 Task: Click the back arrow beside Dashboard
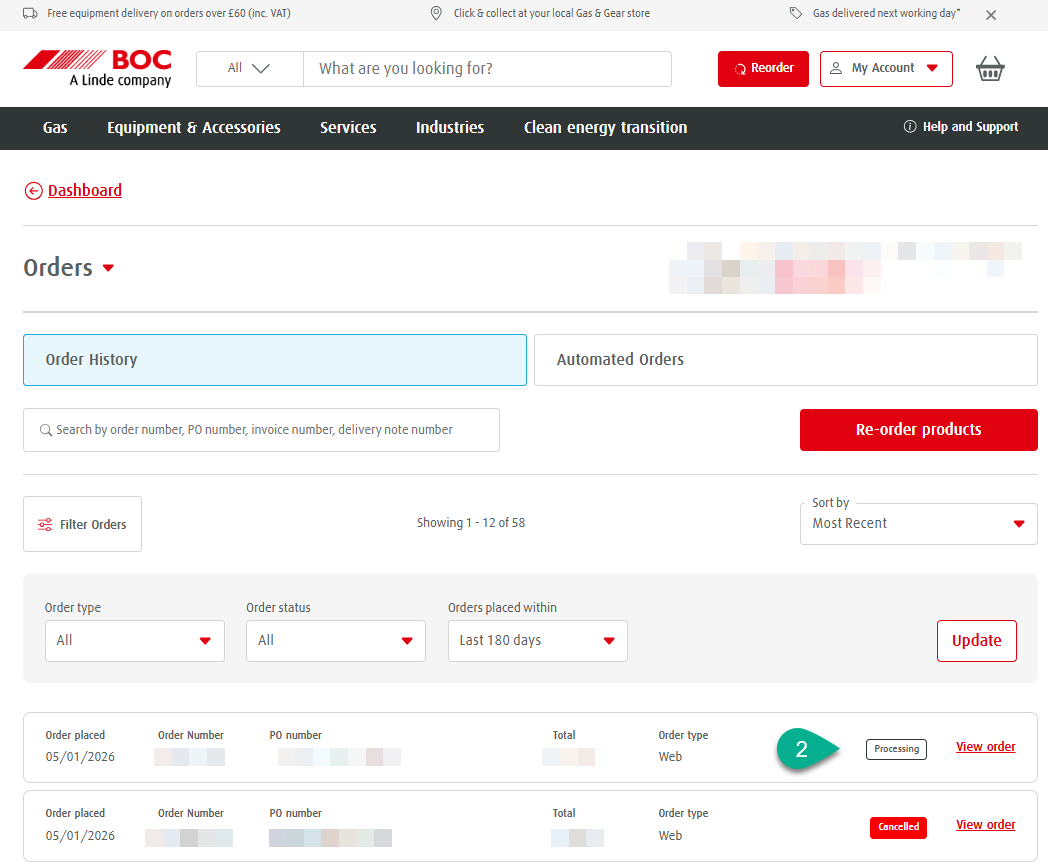coord(33,190)
